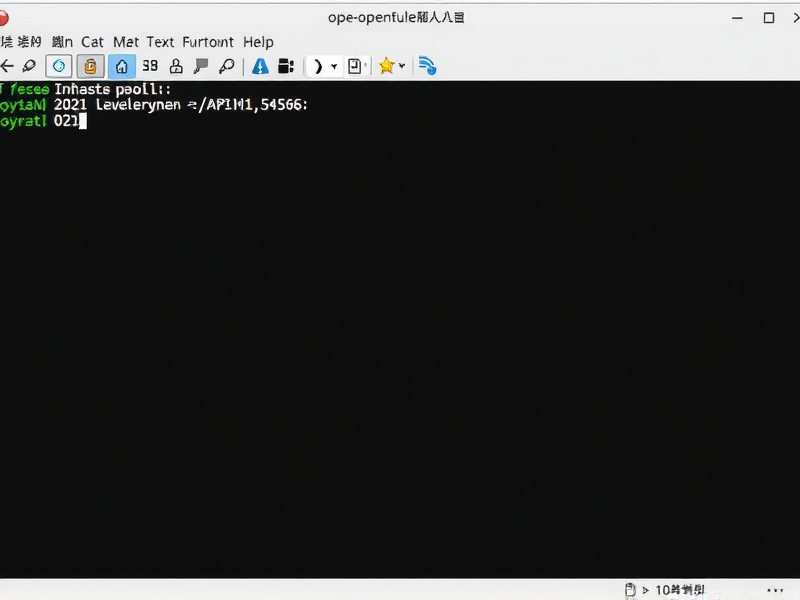The width and height of the screenshot is (800, 600).
Task: Click the home icon in toolbar
Action: coord(121,66)
